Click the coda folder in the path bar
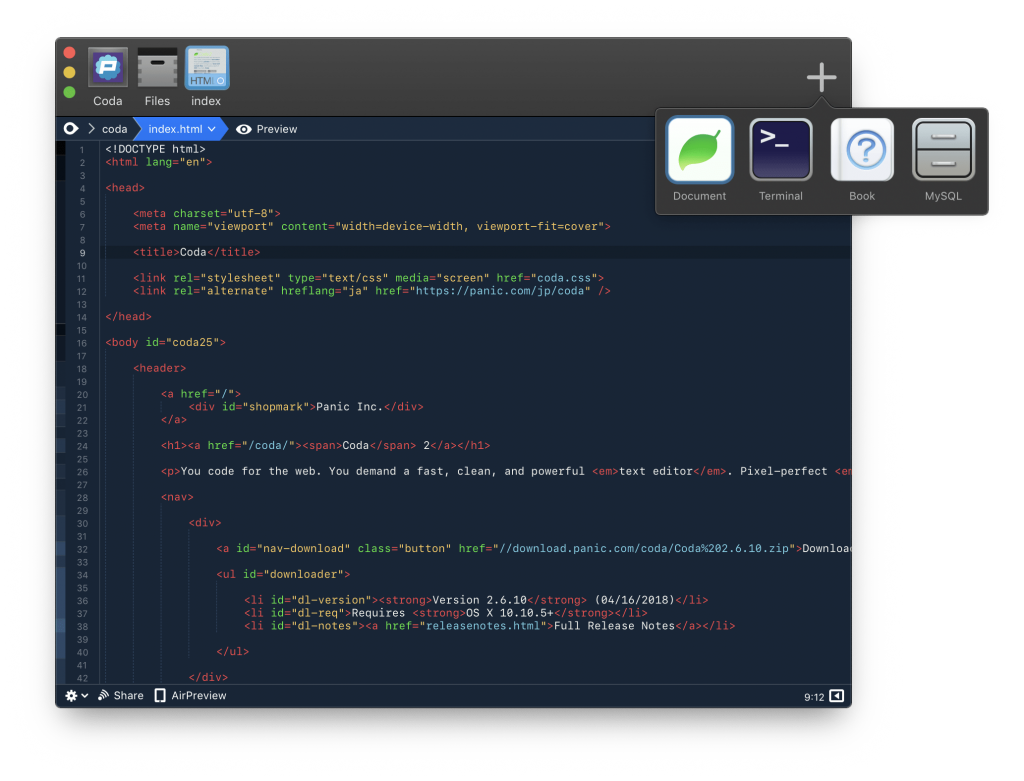Viewport: 1024px width, 781px height. pyautogui.click(x=114, y=129)
